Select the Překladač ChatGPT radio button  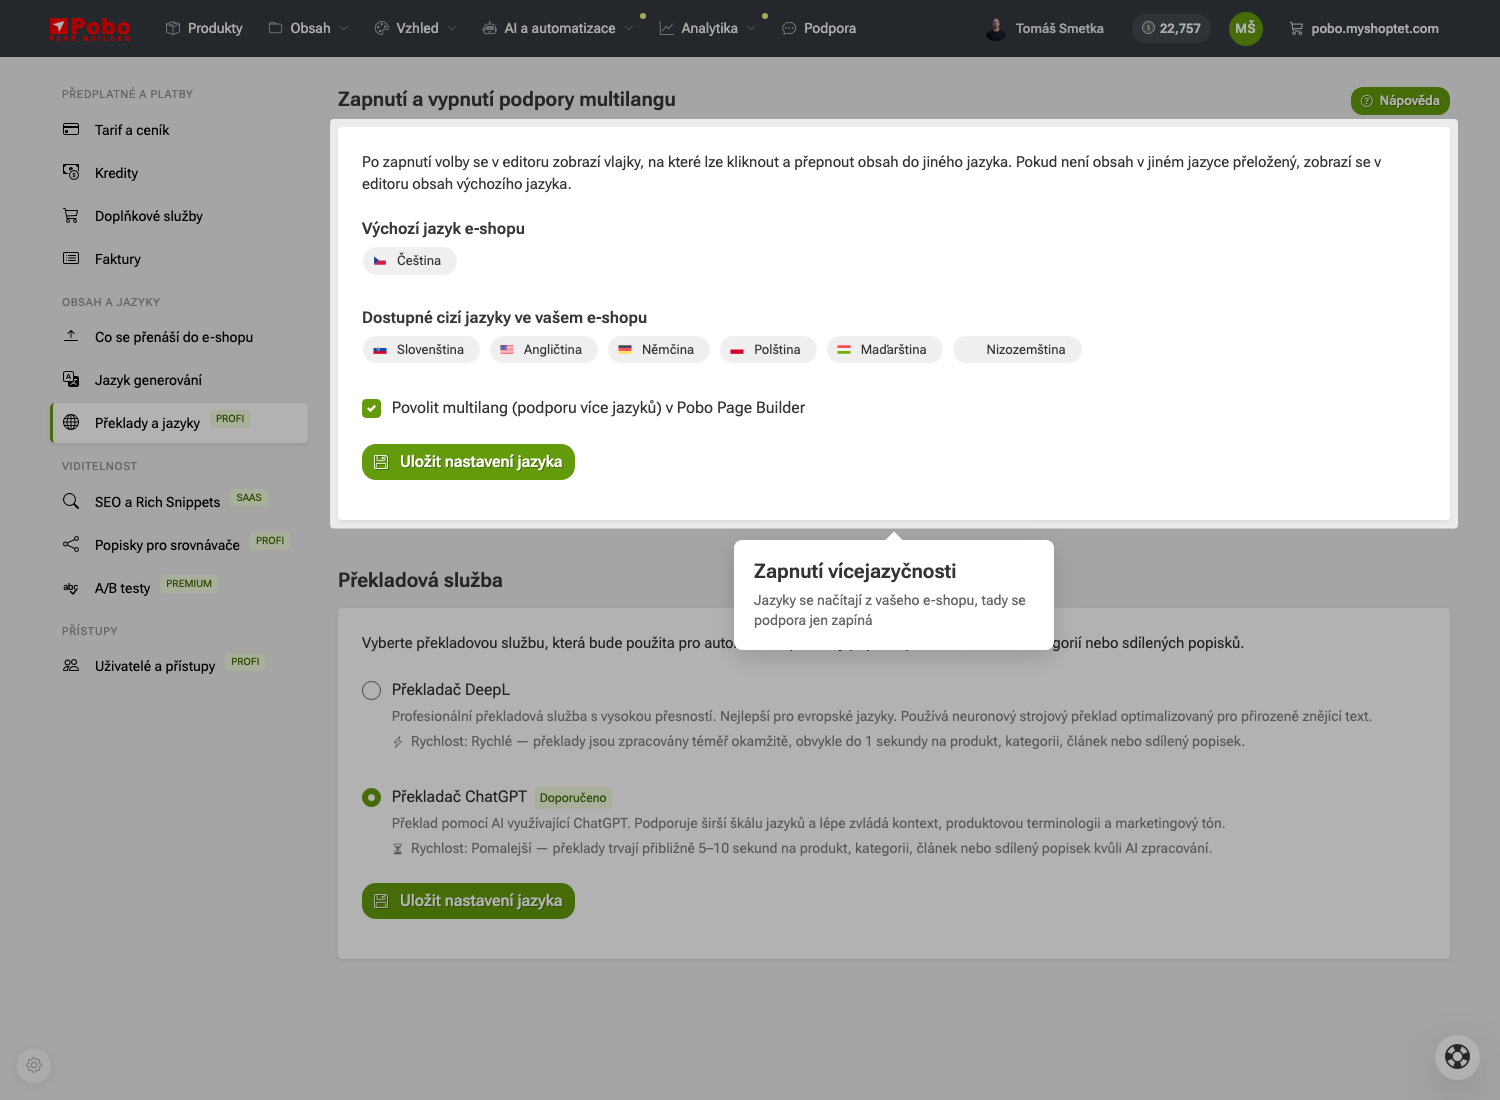pyautogui.click(x=372, y=797)
